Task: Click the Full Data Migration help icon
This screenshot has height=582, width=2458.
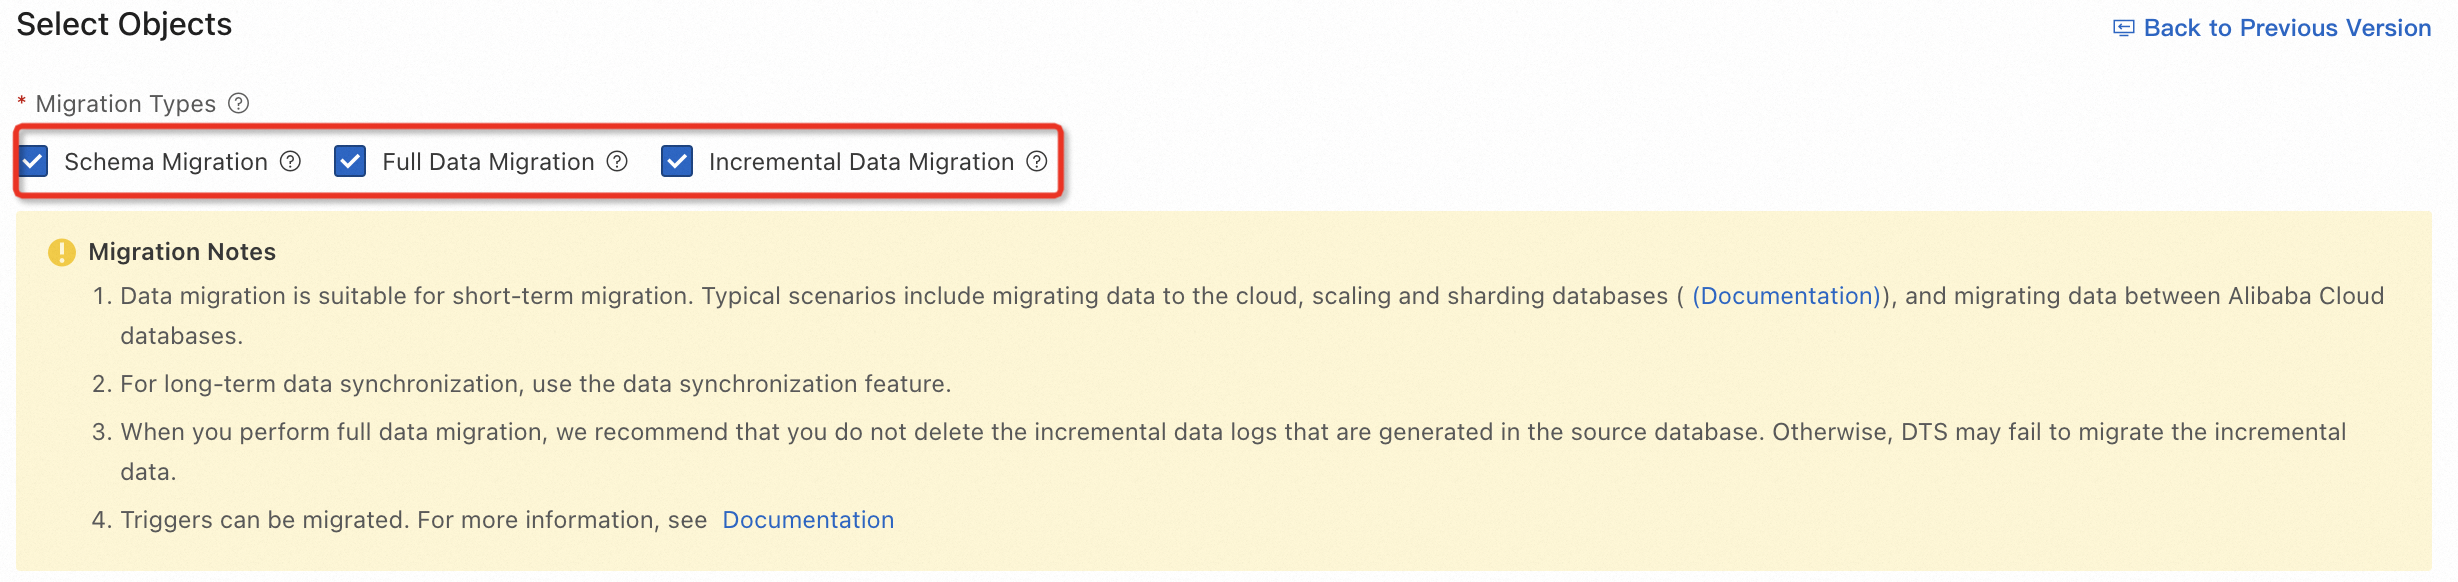Action: tap(617, 161)
